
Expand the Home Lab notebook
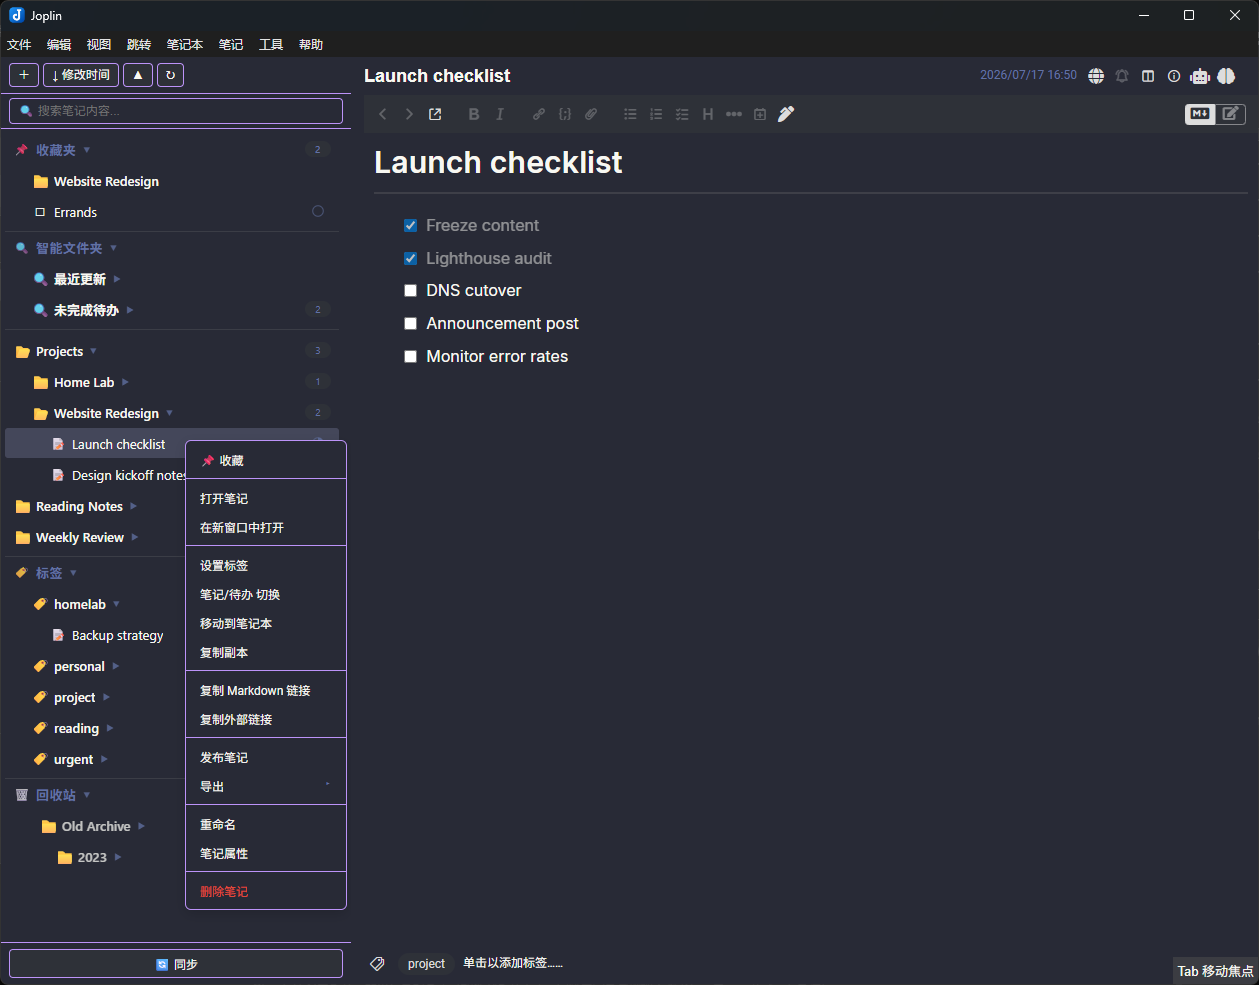[125, 382]
